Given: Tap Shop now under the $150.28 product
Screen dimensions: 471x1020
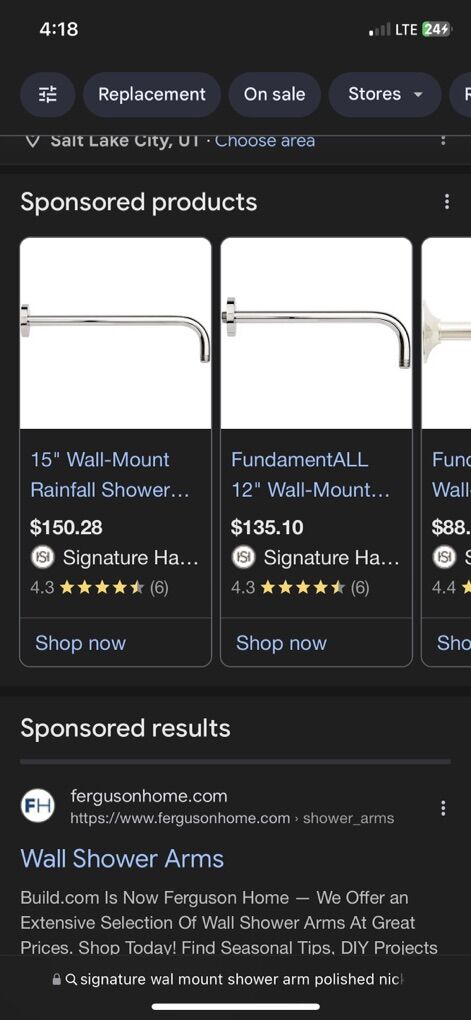Looking at the screenshot, I should point(80,643).
